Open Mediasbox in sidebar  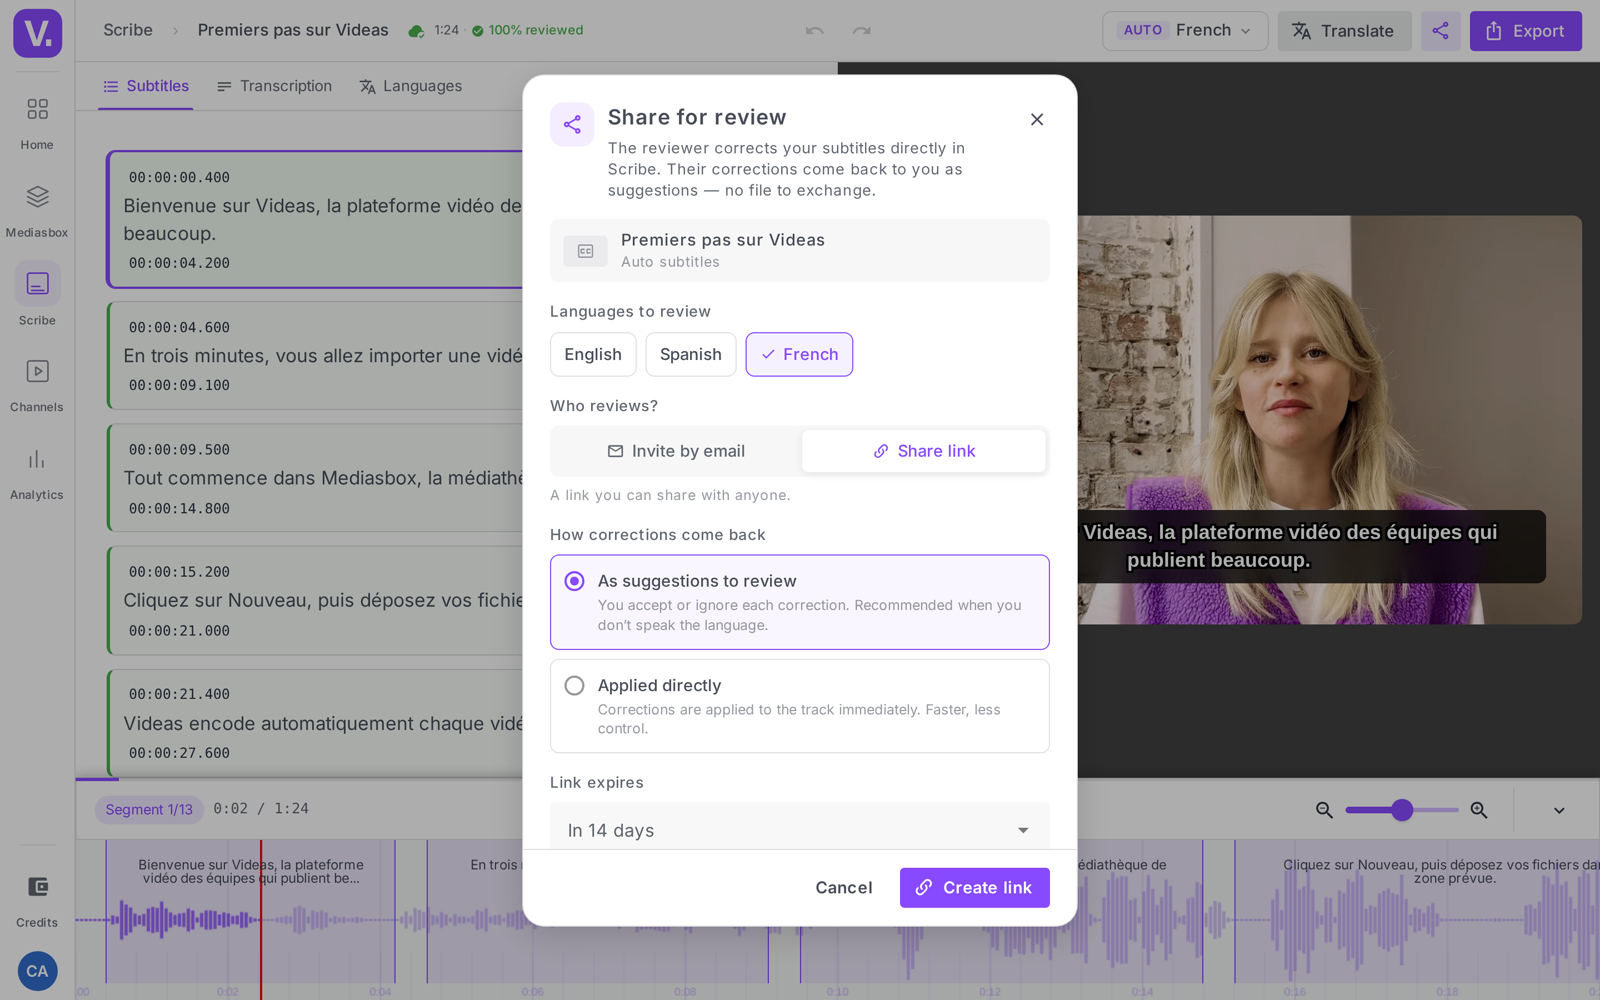[37, 210]
